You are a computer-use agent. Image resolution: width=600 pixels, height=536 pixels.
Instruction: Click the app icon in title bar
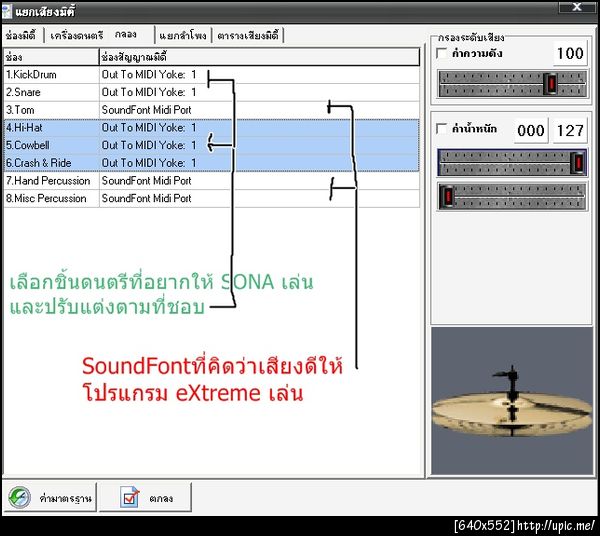7,11
